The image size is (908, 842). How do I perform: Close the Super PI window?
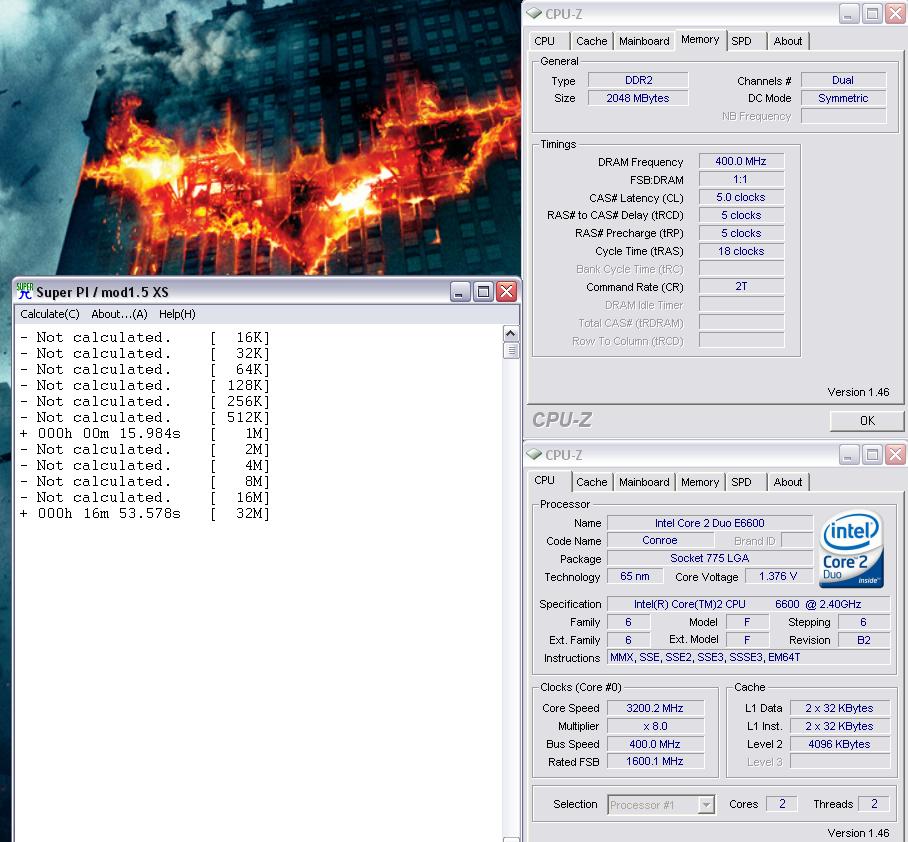point(507,291)
